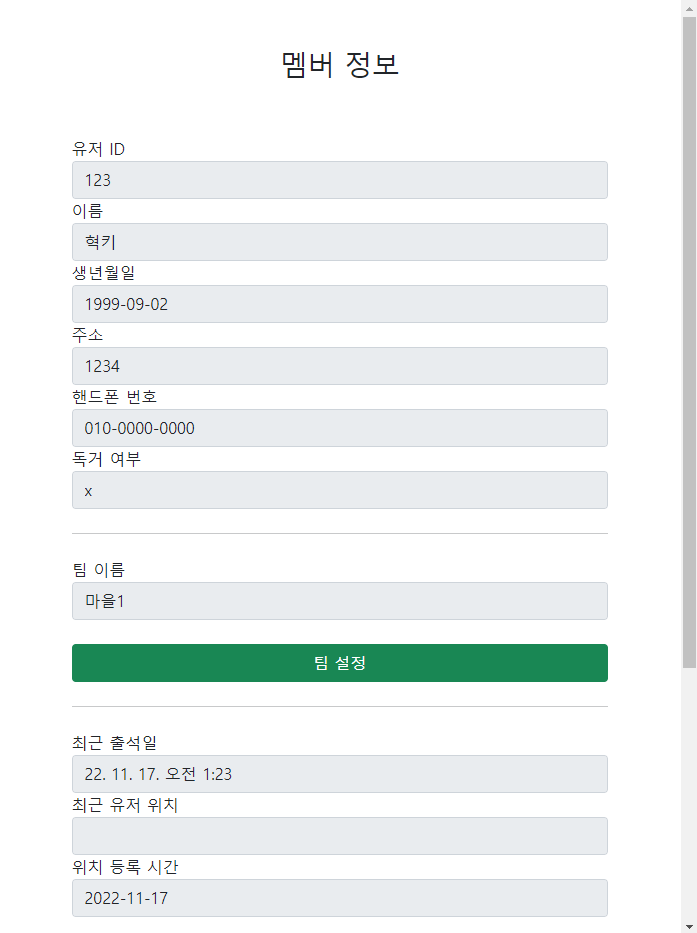This screenshot has height=933, width=697.
Task: Click the 최근 출석일 field
Action: [339, 774]
